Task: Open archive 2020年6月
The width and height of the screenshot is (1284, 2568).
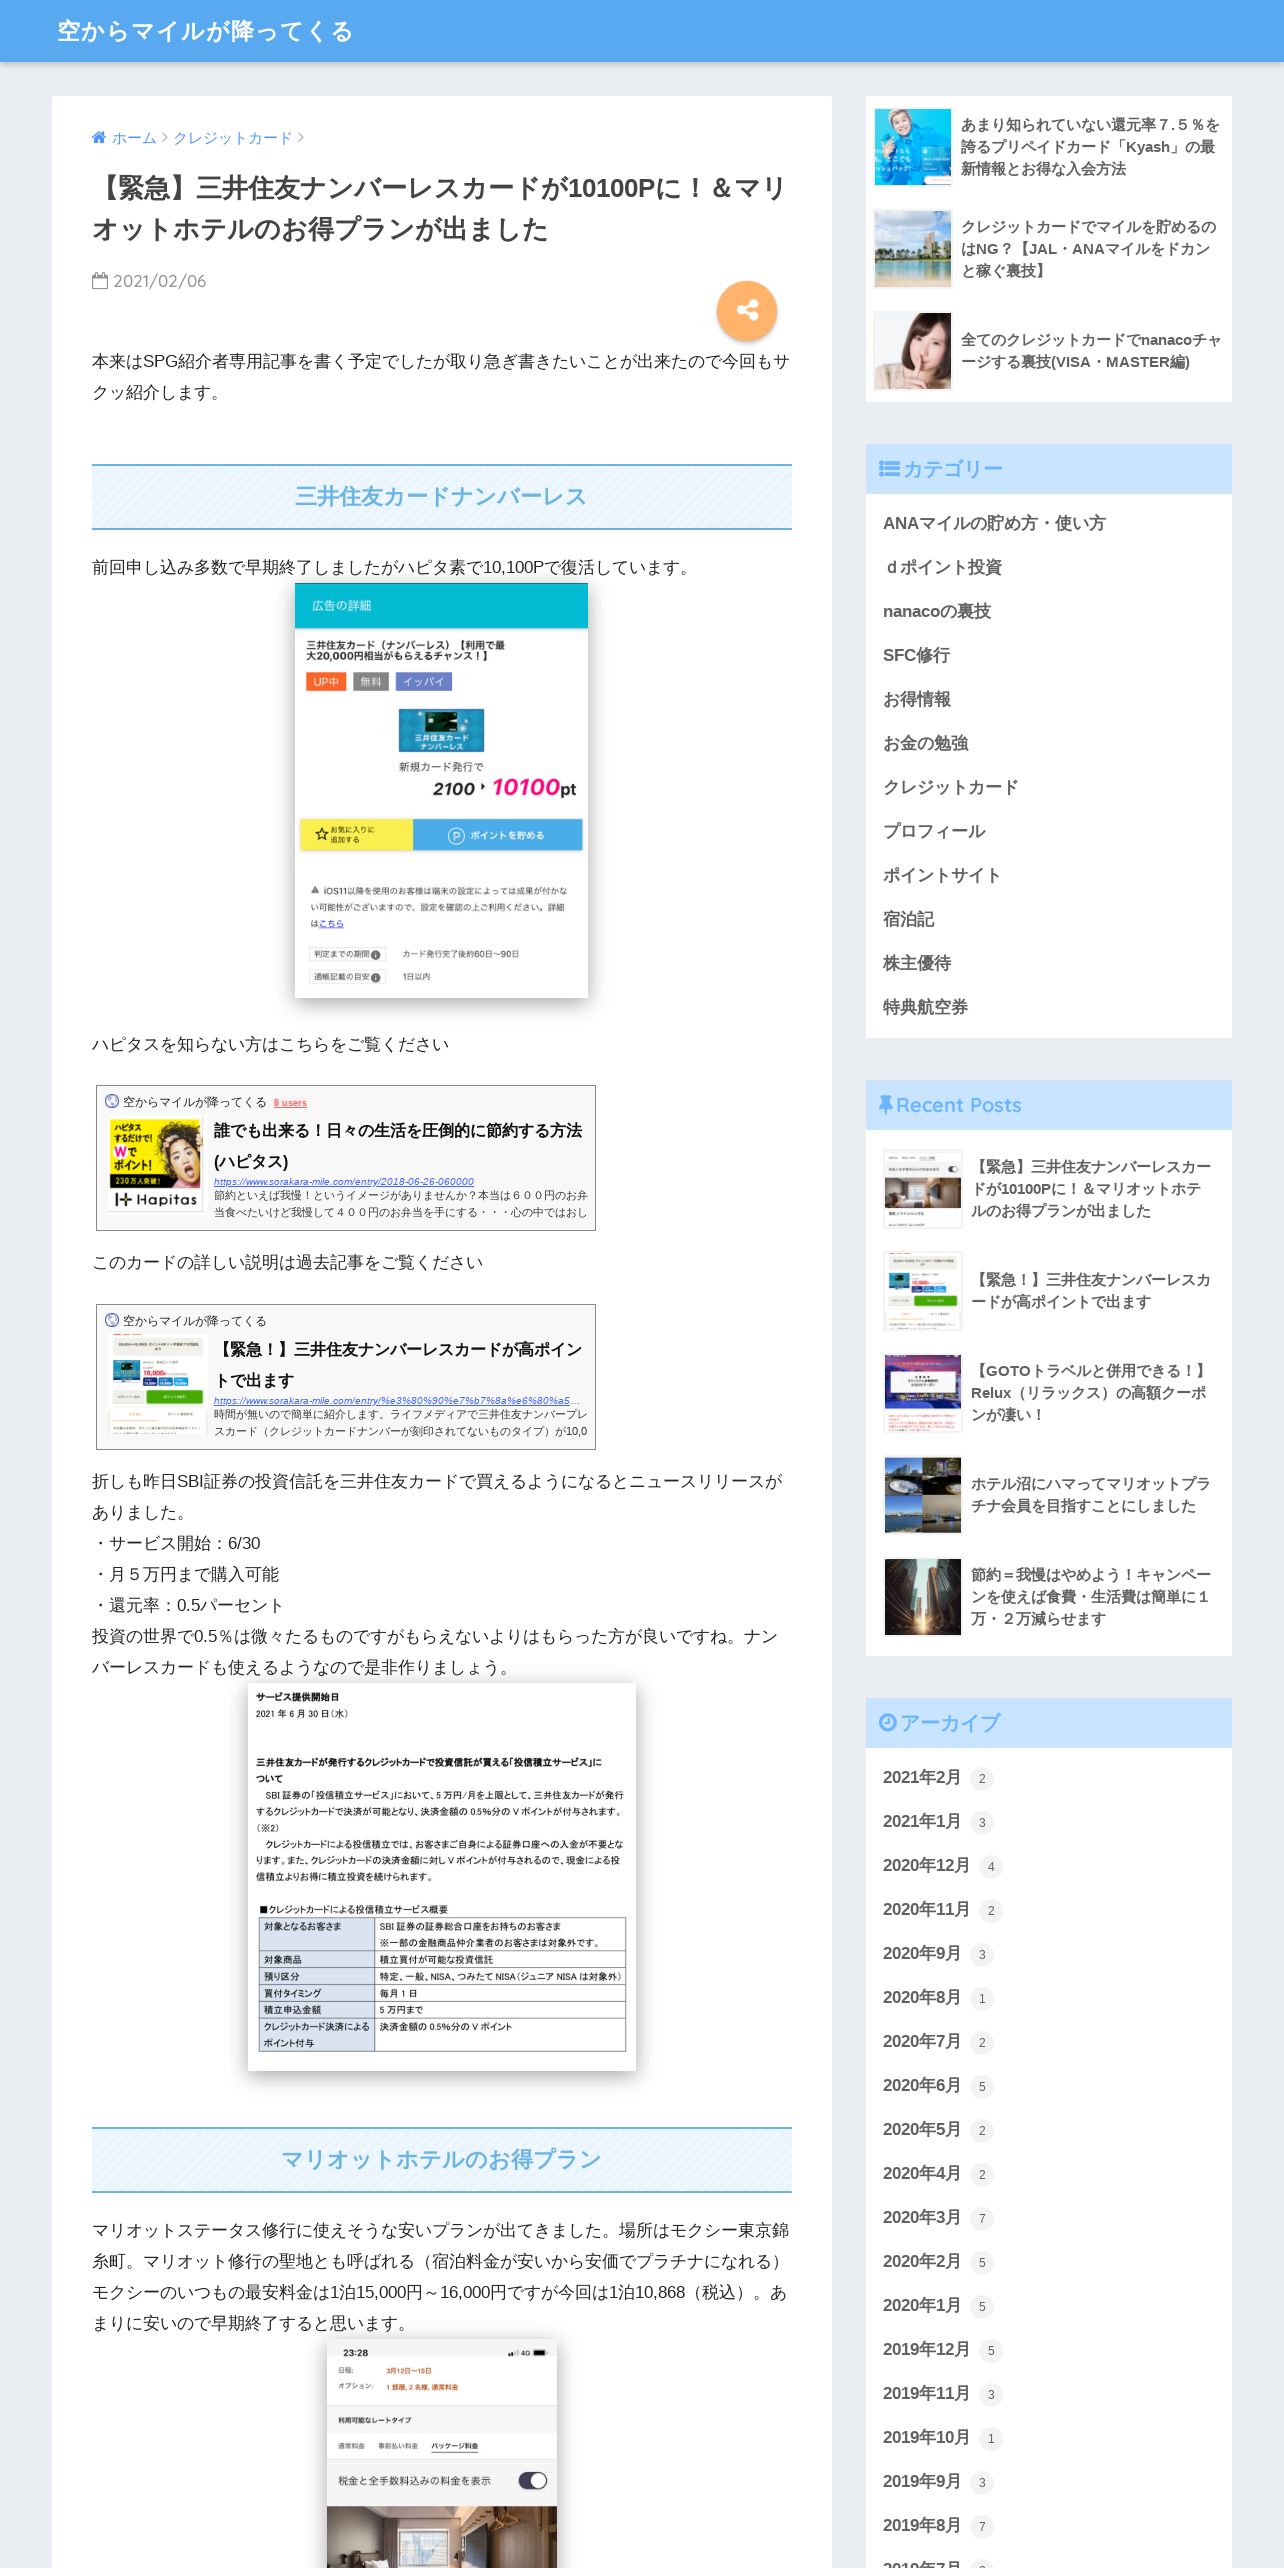Action: pyautogui.click(x=921, y=2085)
